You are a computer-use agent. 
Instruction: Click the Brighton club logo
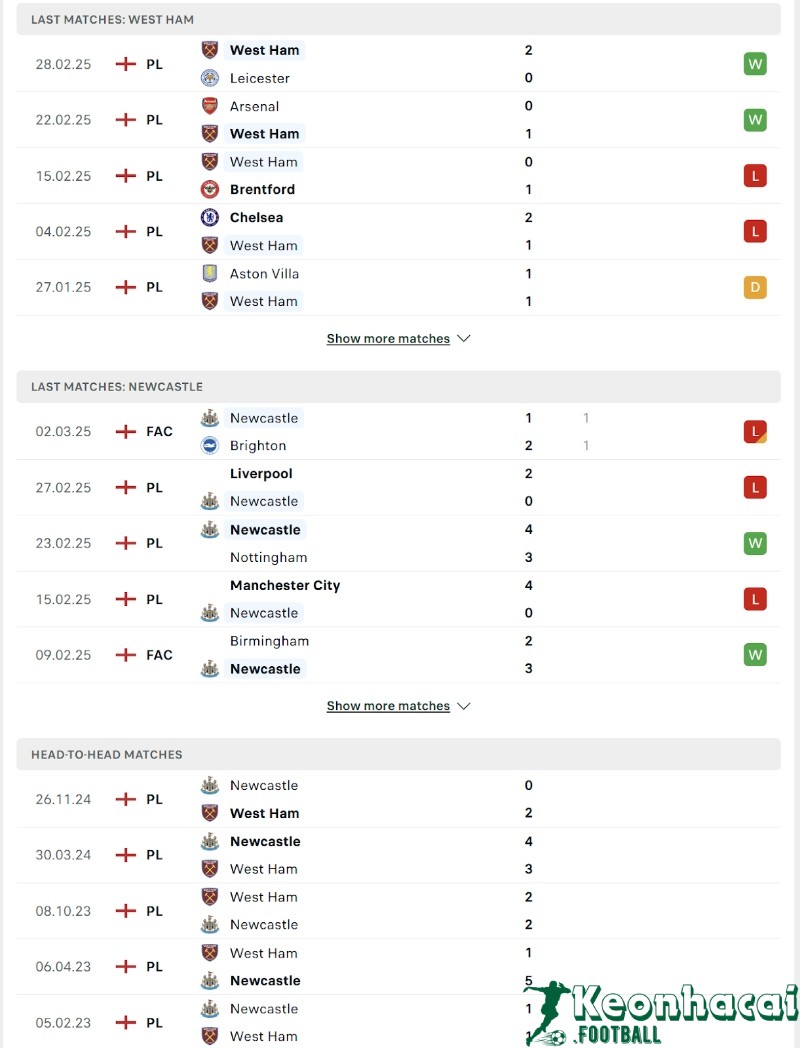click(209, 446)
